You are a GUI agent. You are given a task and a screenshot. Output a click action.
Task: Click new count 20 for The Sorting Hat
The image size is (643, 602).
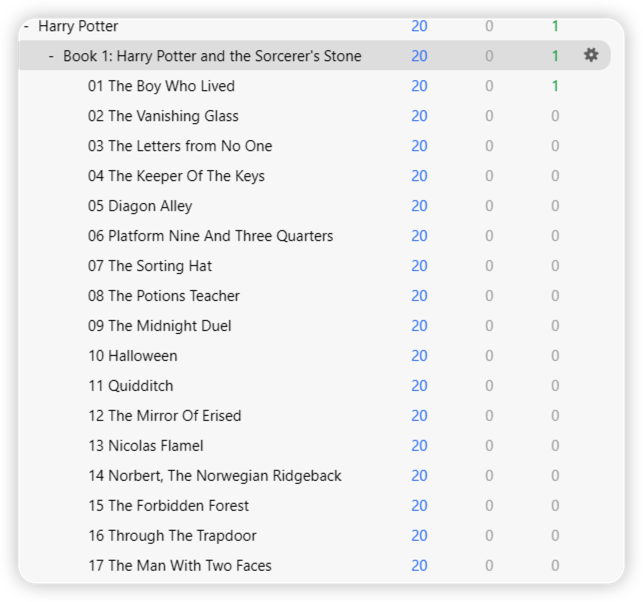pos(419,266)
